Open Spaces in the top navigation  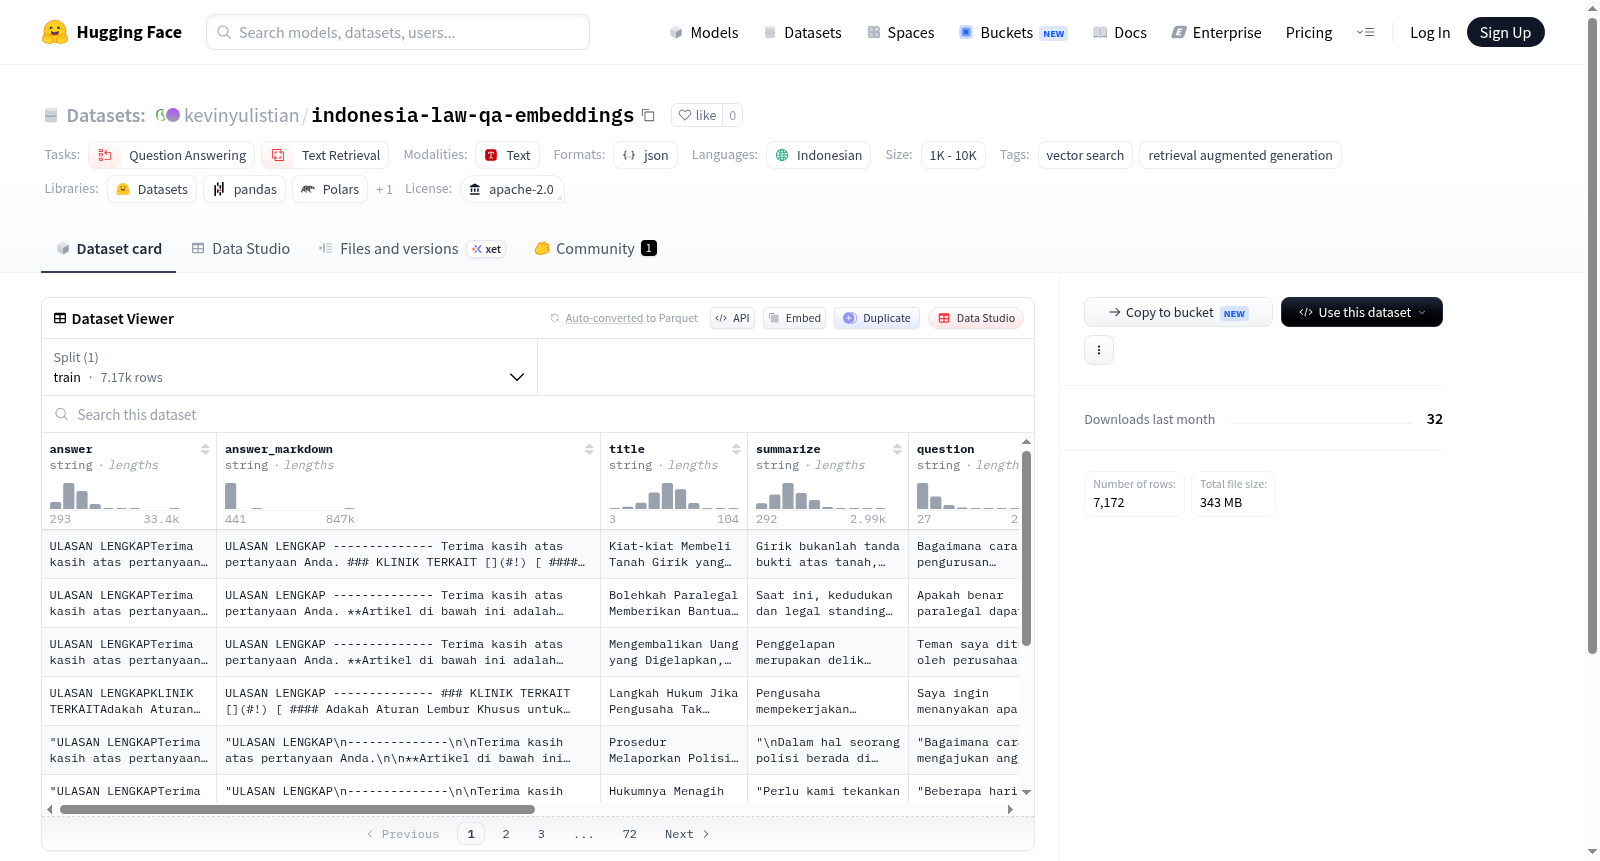tap(901, 32)
